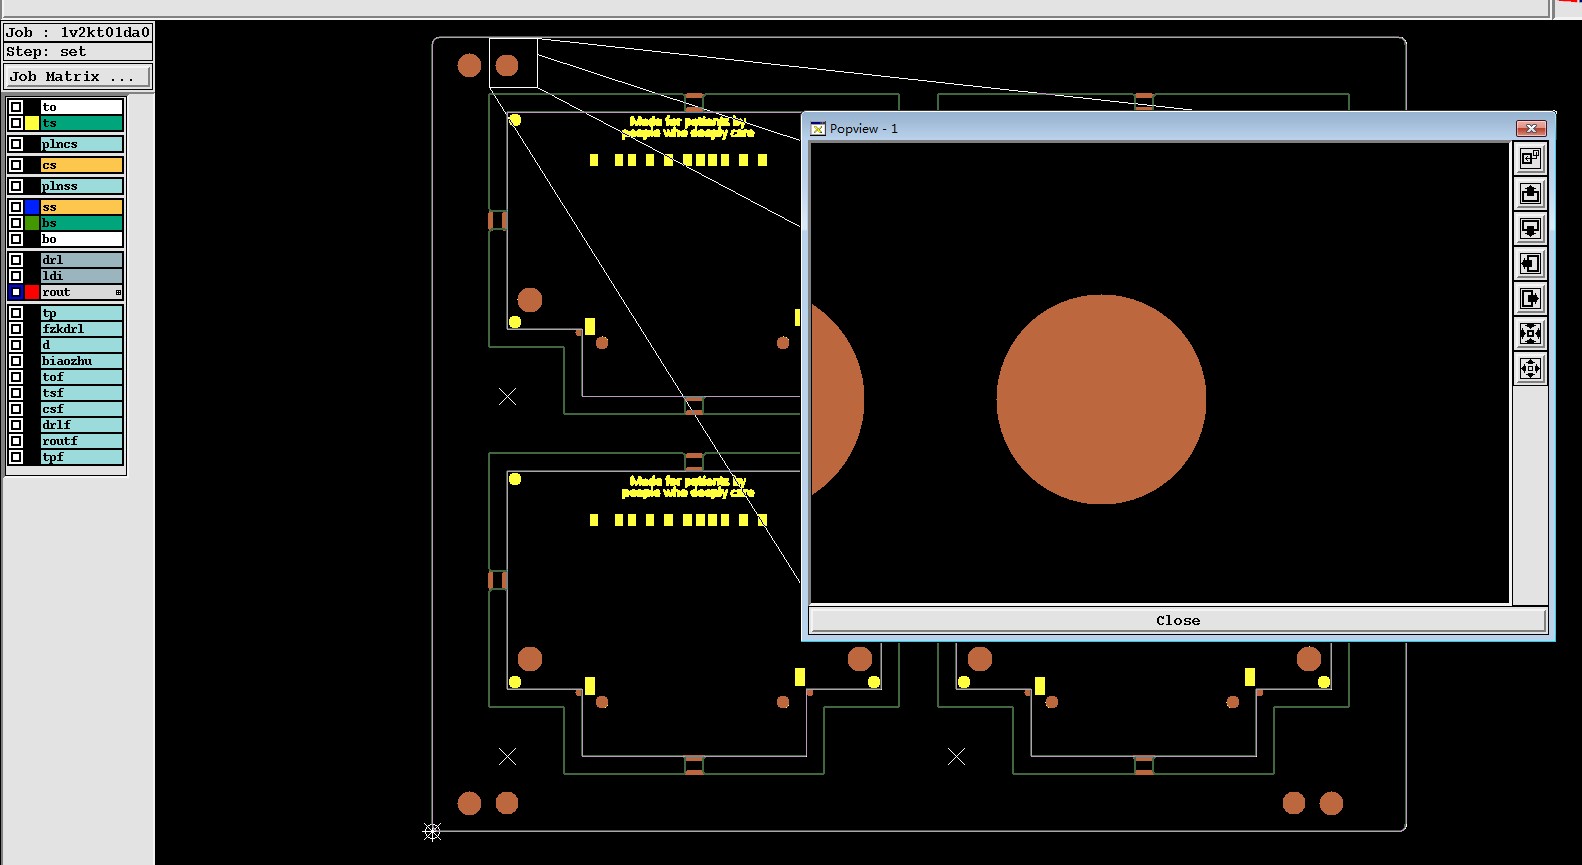The height and width of the screenshot is (865, 1582).
Task: Select the 'to' layer name
Action: click(x=82, y=107)
